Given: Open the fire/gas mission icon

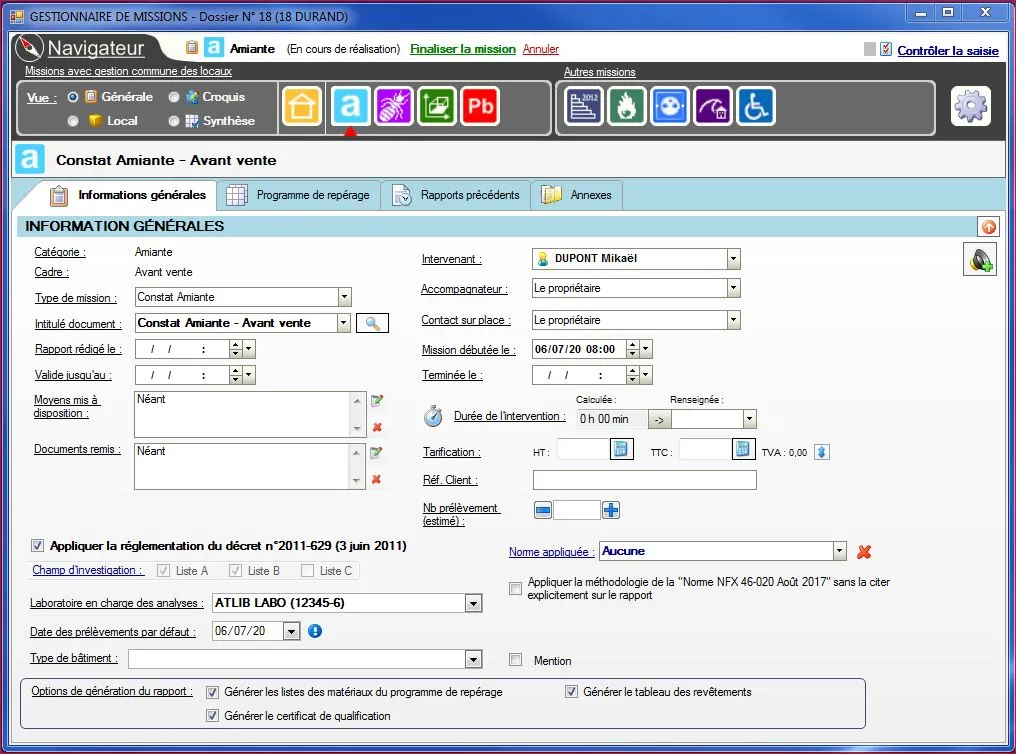Looking at the screenshot, I should tap(627, 106).
